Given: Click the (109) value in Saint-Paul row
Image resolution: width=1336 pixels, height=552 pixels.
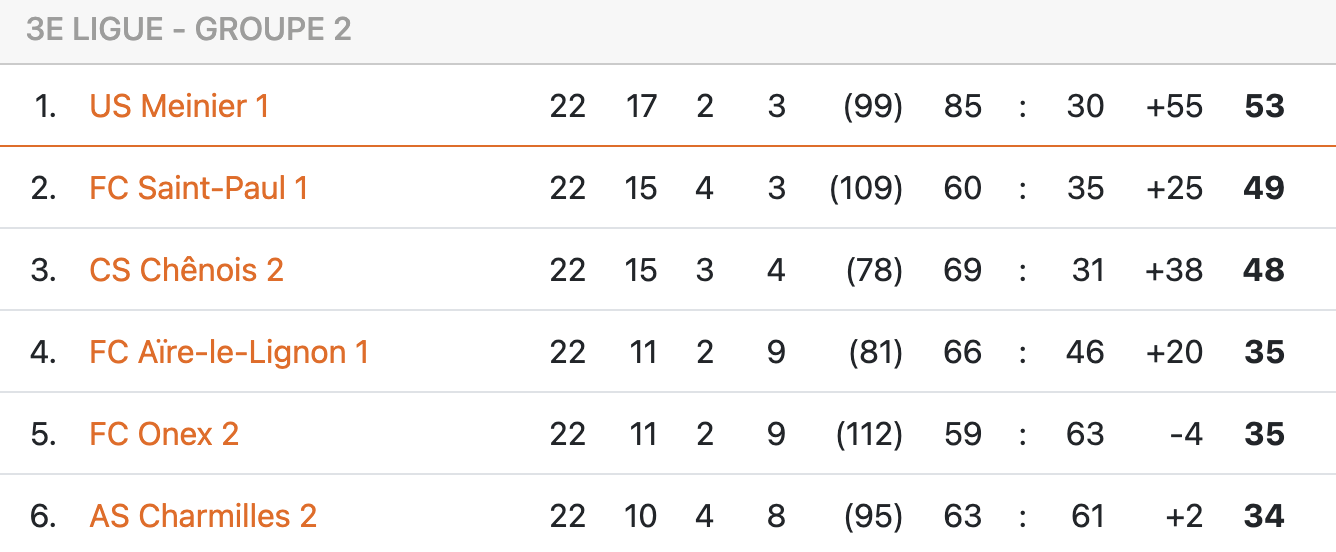Looking at the screenshot, I should pyautogui.click(x=866, y=188).
